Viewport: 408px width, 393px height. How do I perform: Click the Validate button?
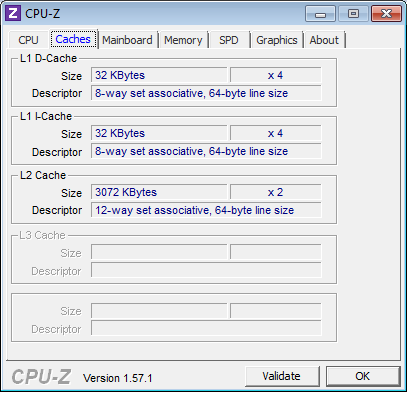pos(282,376)
